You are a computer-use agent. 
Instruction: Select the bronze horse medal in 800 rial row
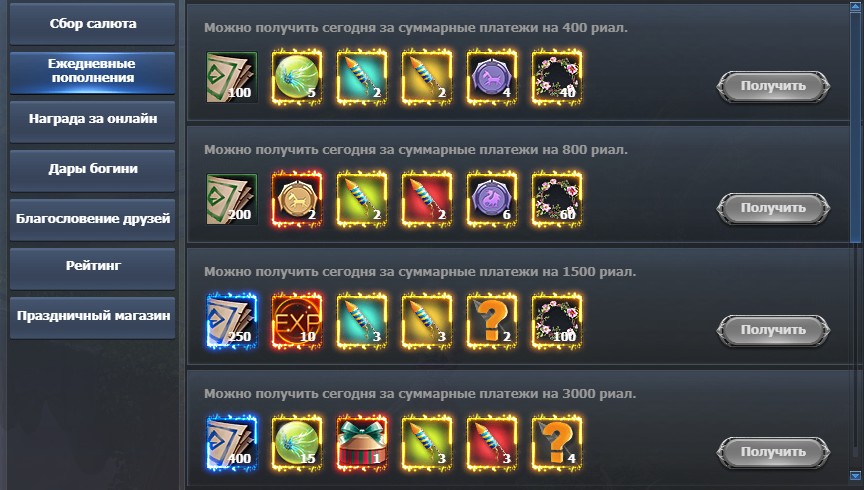click(297, 199)
